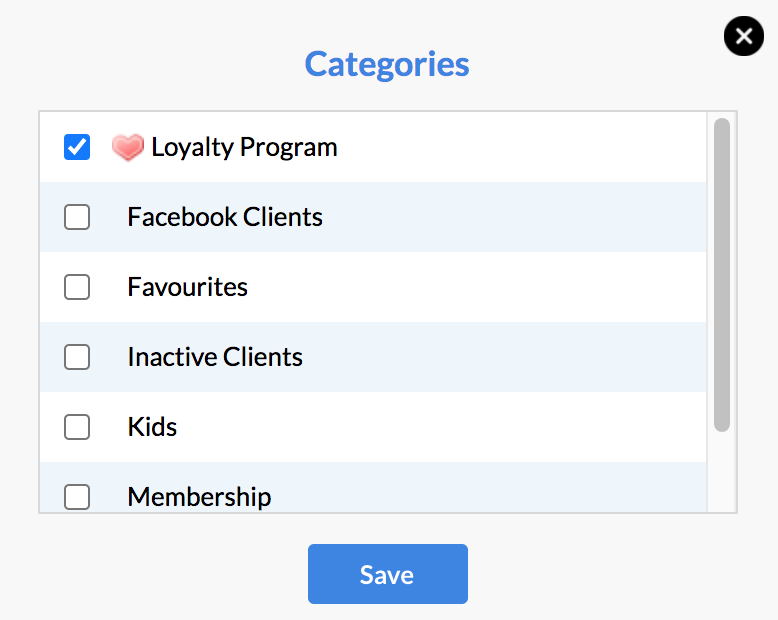Screen dimensions: 778x620
Task: Click the Inactive Clients category name
Action: click(215, 357)
